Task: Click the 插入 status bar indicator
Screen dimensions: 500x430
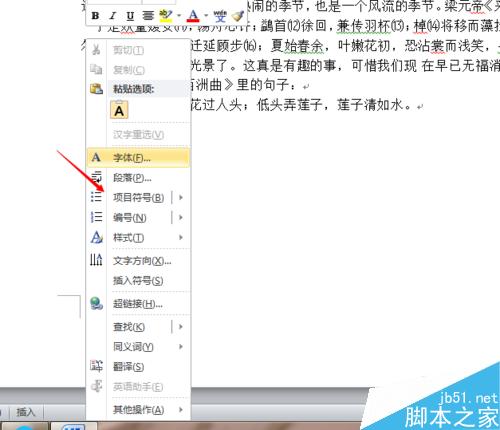Action: [x=26, y=412]
